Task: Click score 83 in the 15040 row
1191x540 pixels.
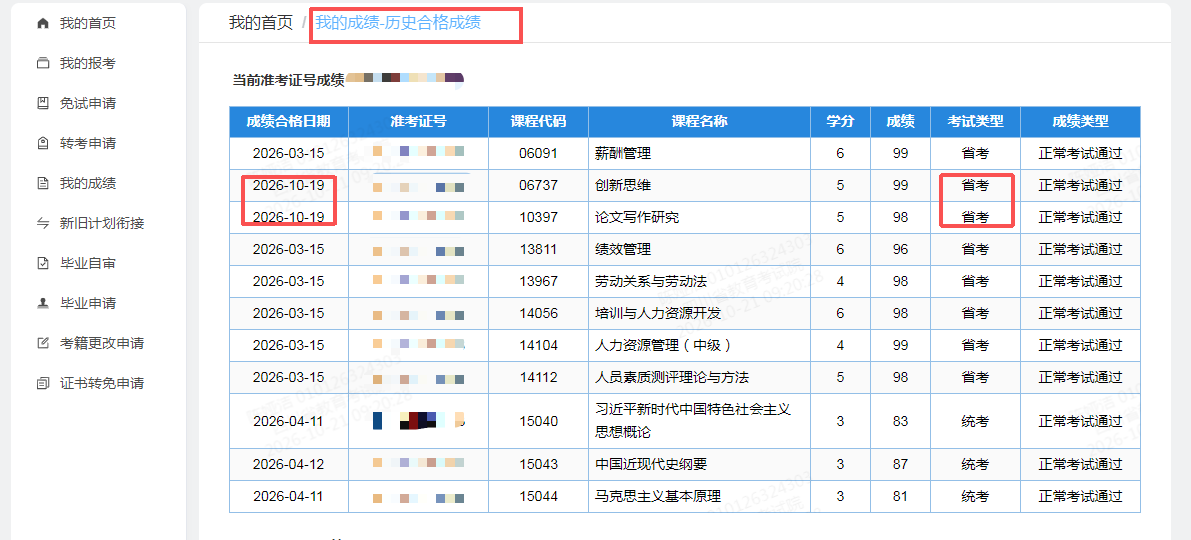Action: (901, 421)
